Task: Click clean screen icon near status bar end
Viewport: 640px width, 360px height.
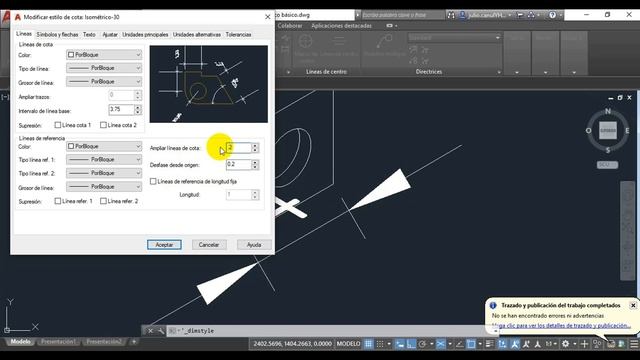Action: 622,344
